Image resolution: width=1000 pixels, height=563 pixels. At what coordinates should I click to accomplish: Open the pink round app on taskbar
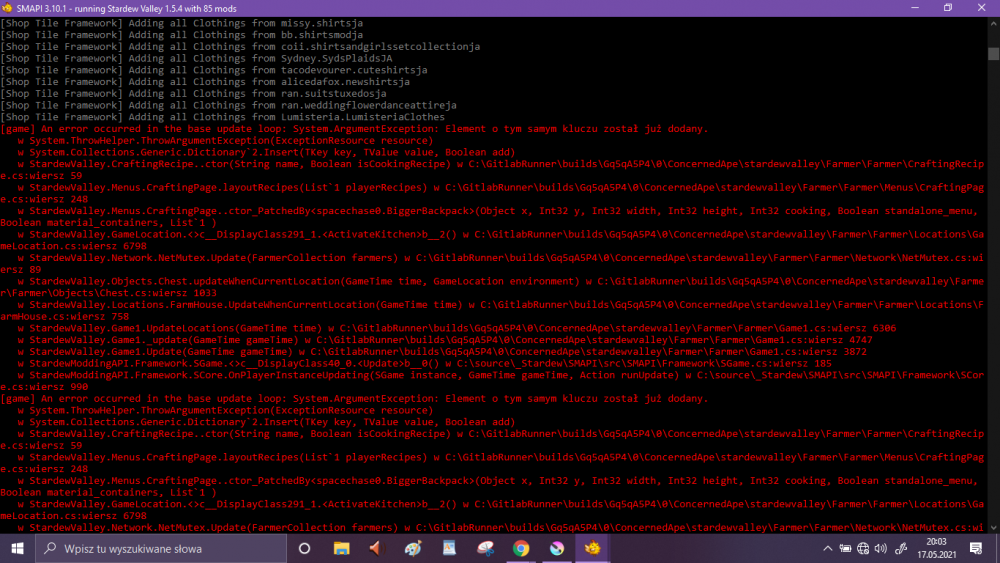pos(557,548)
